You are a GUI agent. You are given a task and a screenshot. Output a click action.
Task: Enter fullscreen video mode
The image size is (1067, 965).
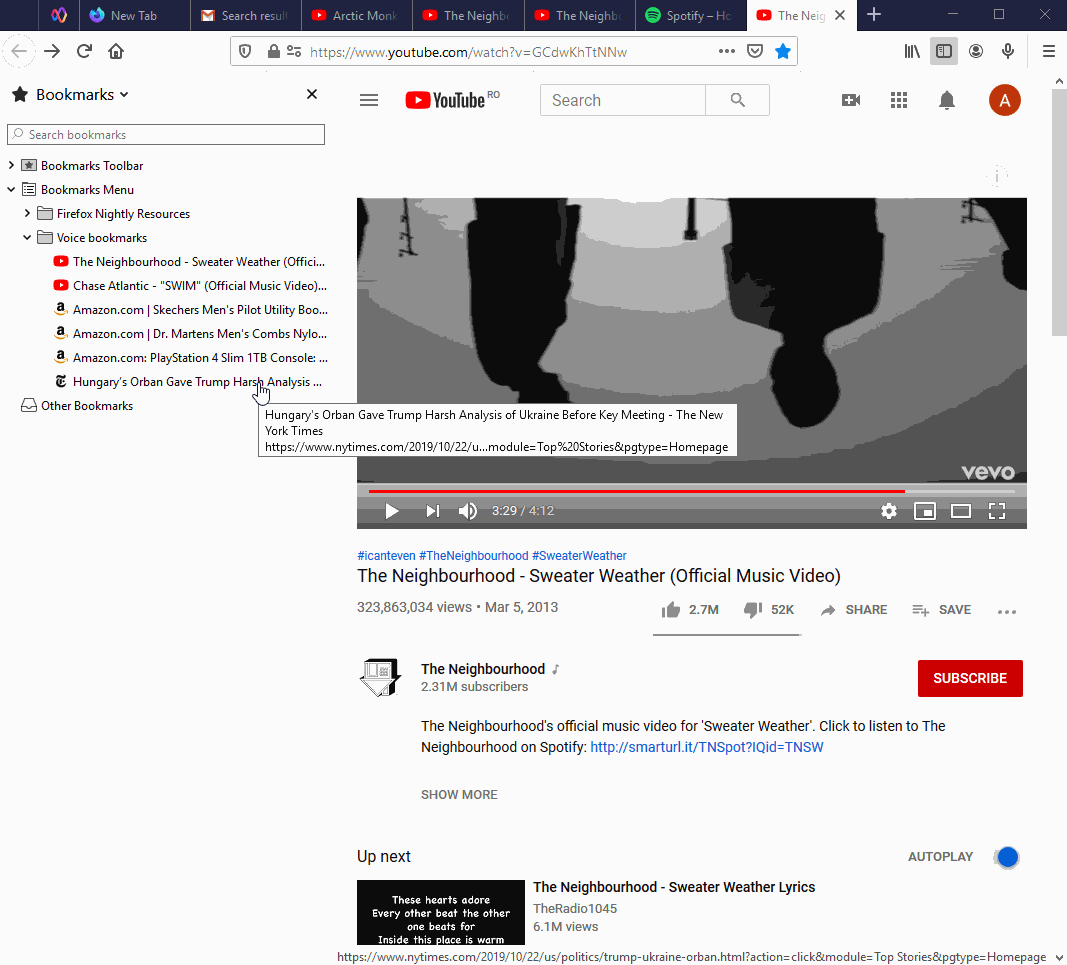pyautogui.click(x=997, y=511)
